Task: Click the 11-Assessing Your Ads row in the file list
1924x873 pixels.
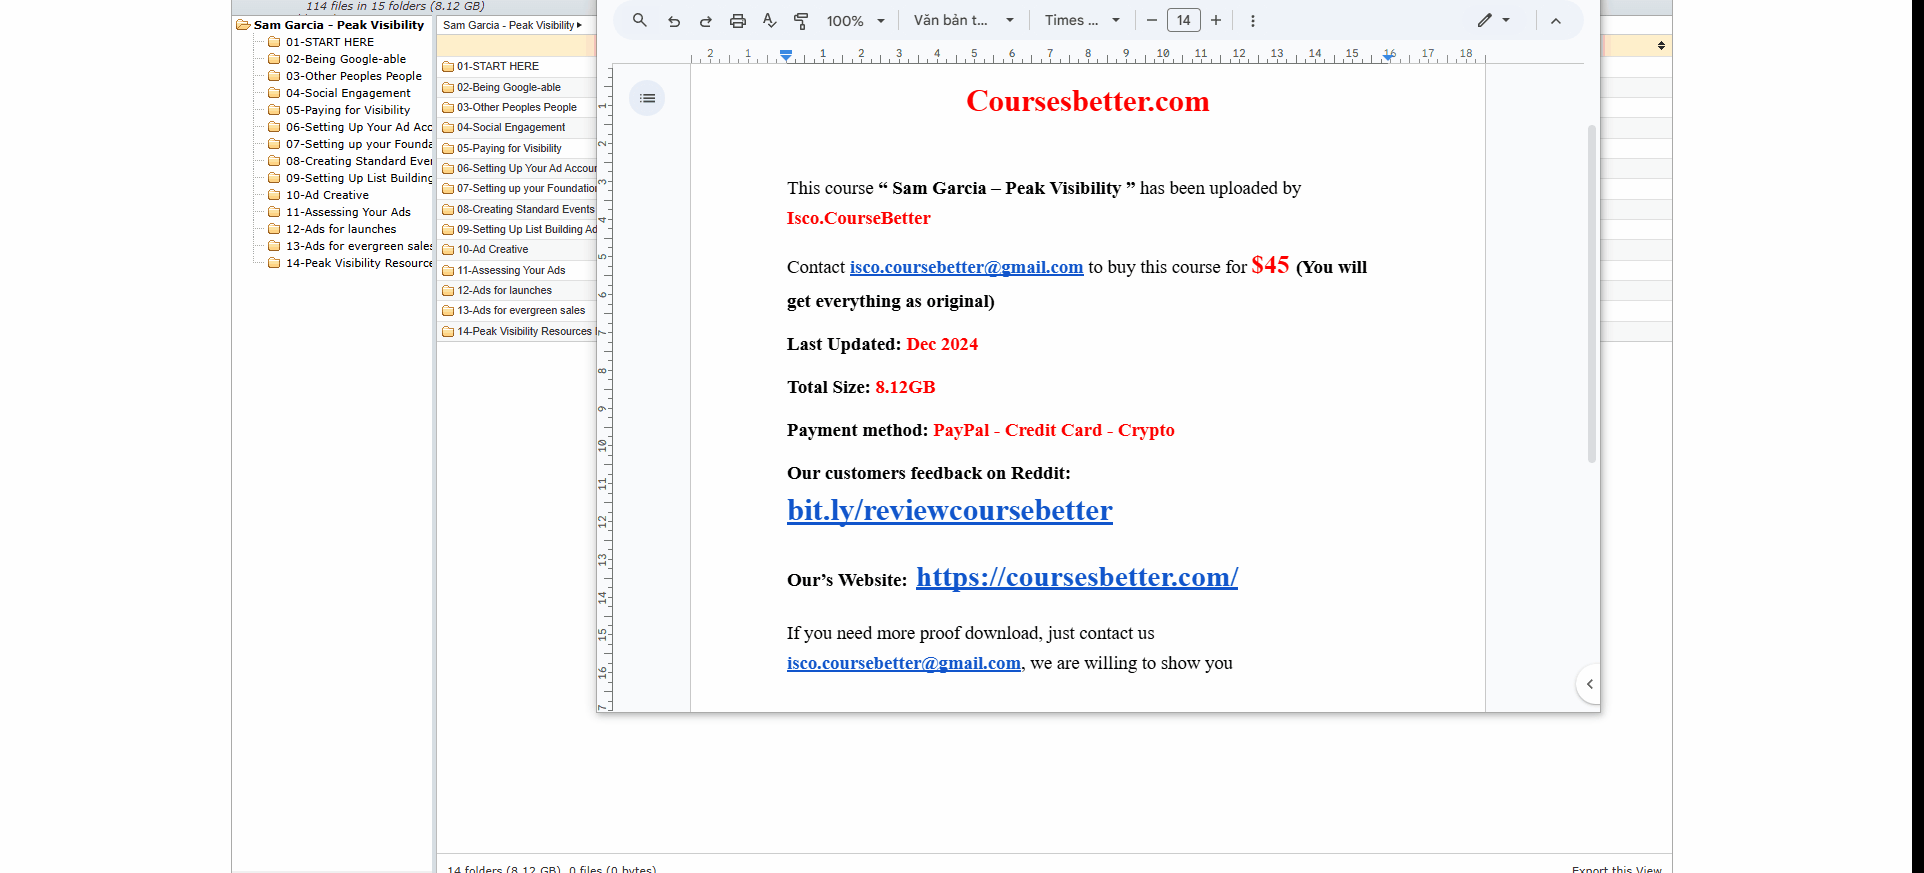Action: 517,270
